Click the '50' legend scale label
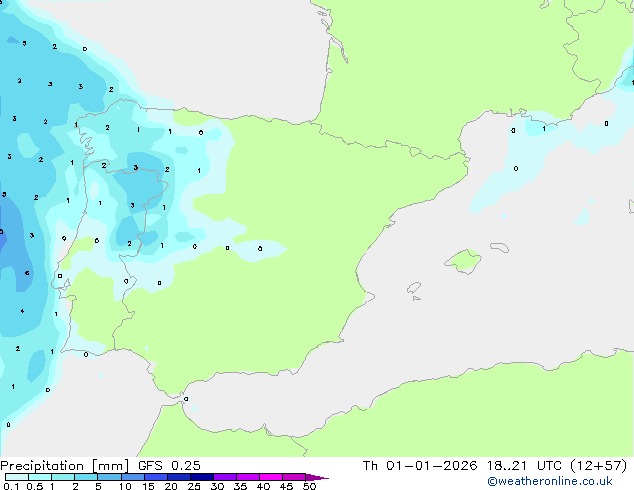This screenshot has width=634, height=490. pos(309,486)
